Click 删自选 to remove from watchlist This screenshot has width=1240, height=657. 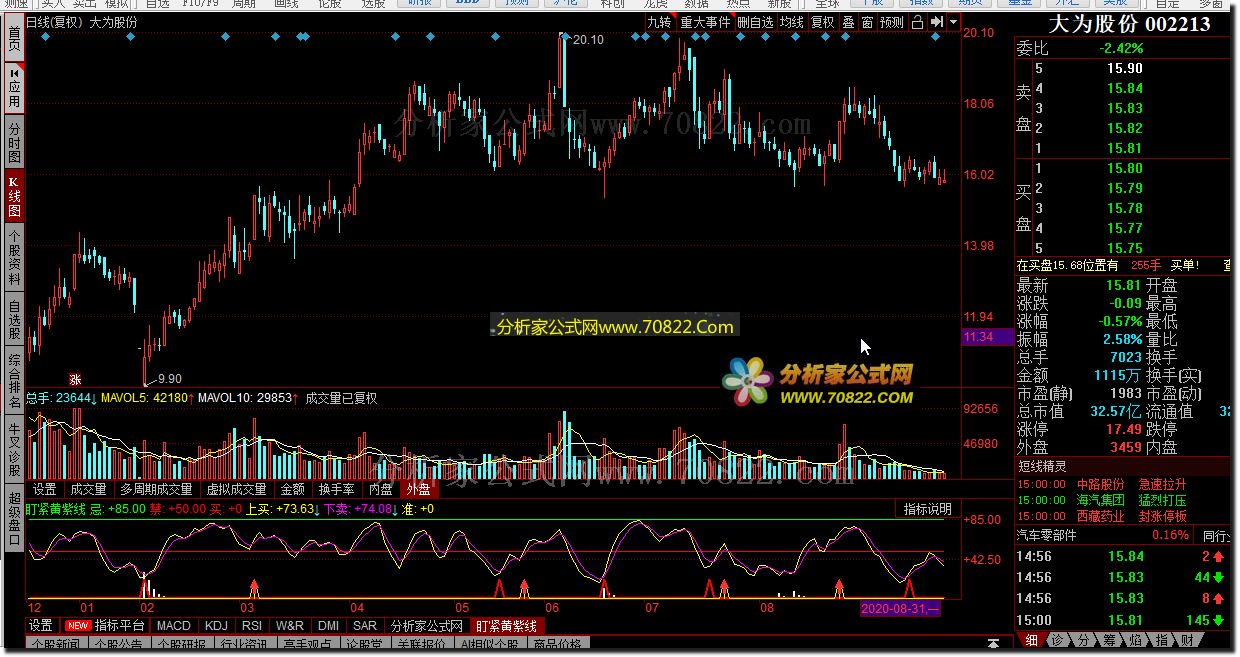click(x=756, y=22)
